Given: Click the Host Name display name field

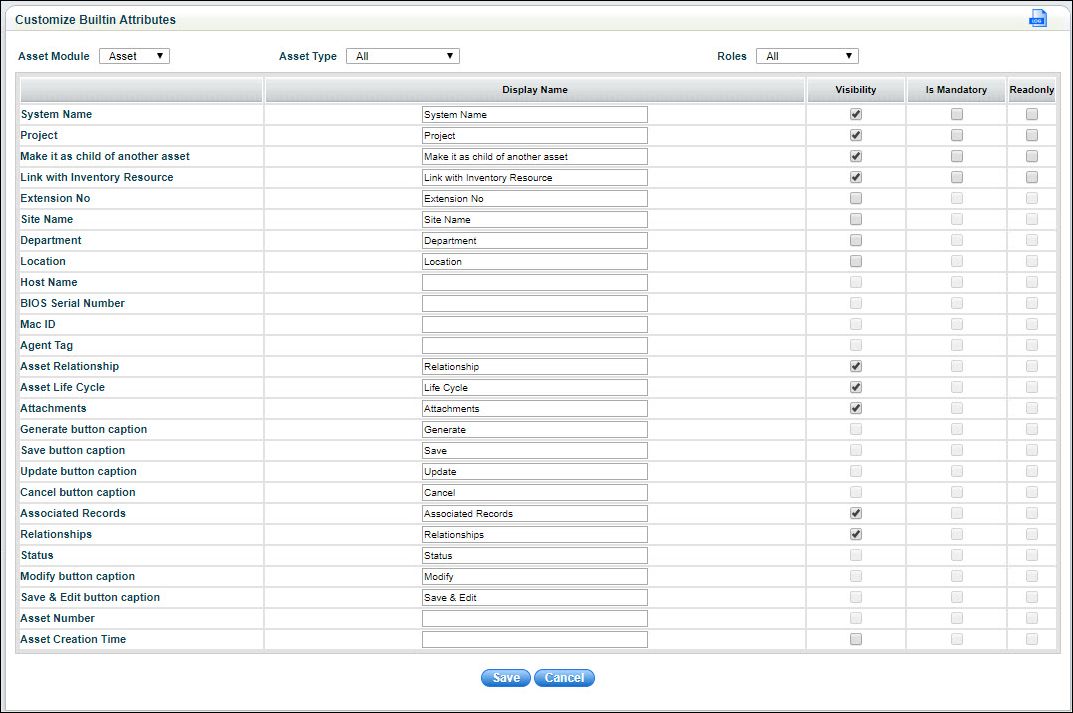Looking at the screenshot, I should pos(534,282).
